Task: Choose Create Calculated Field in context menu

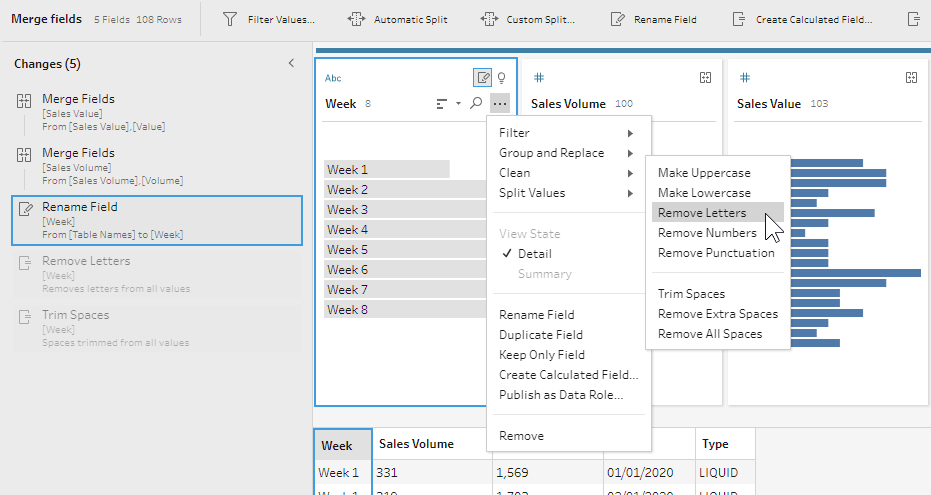Action: (x=569, y=375)
